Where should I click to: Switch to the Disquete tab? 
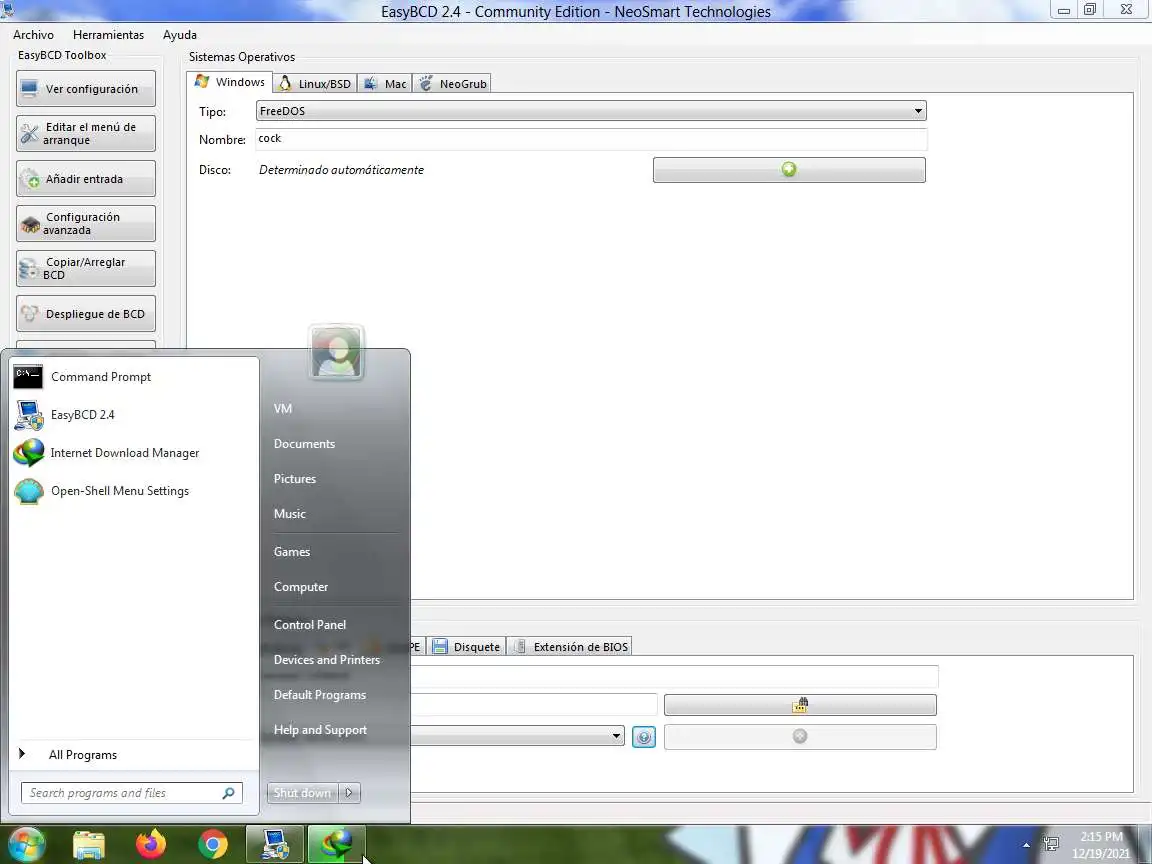click(467, 647)
